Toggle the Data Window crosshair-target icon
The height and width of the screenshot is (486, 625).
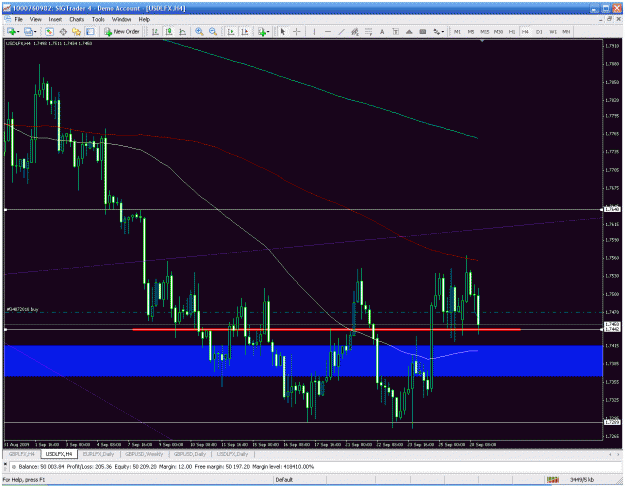click(x=63, y=31)
